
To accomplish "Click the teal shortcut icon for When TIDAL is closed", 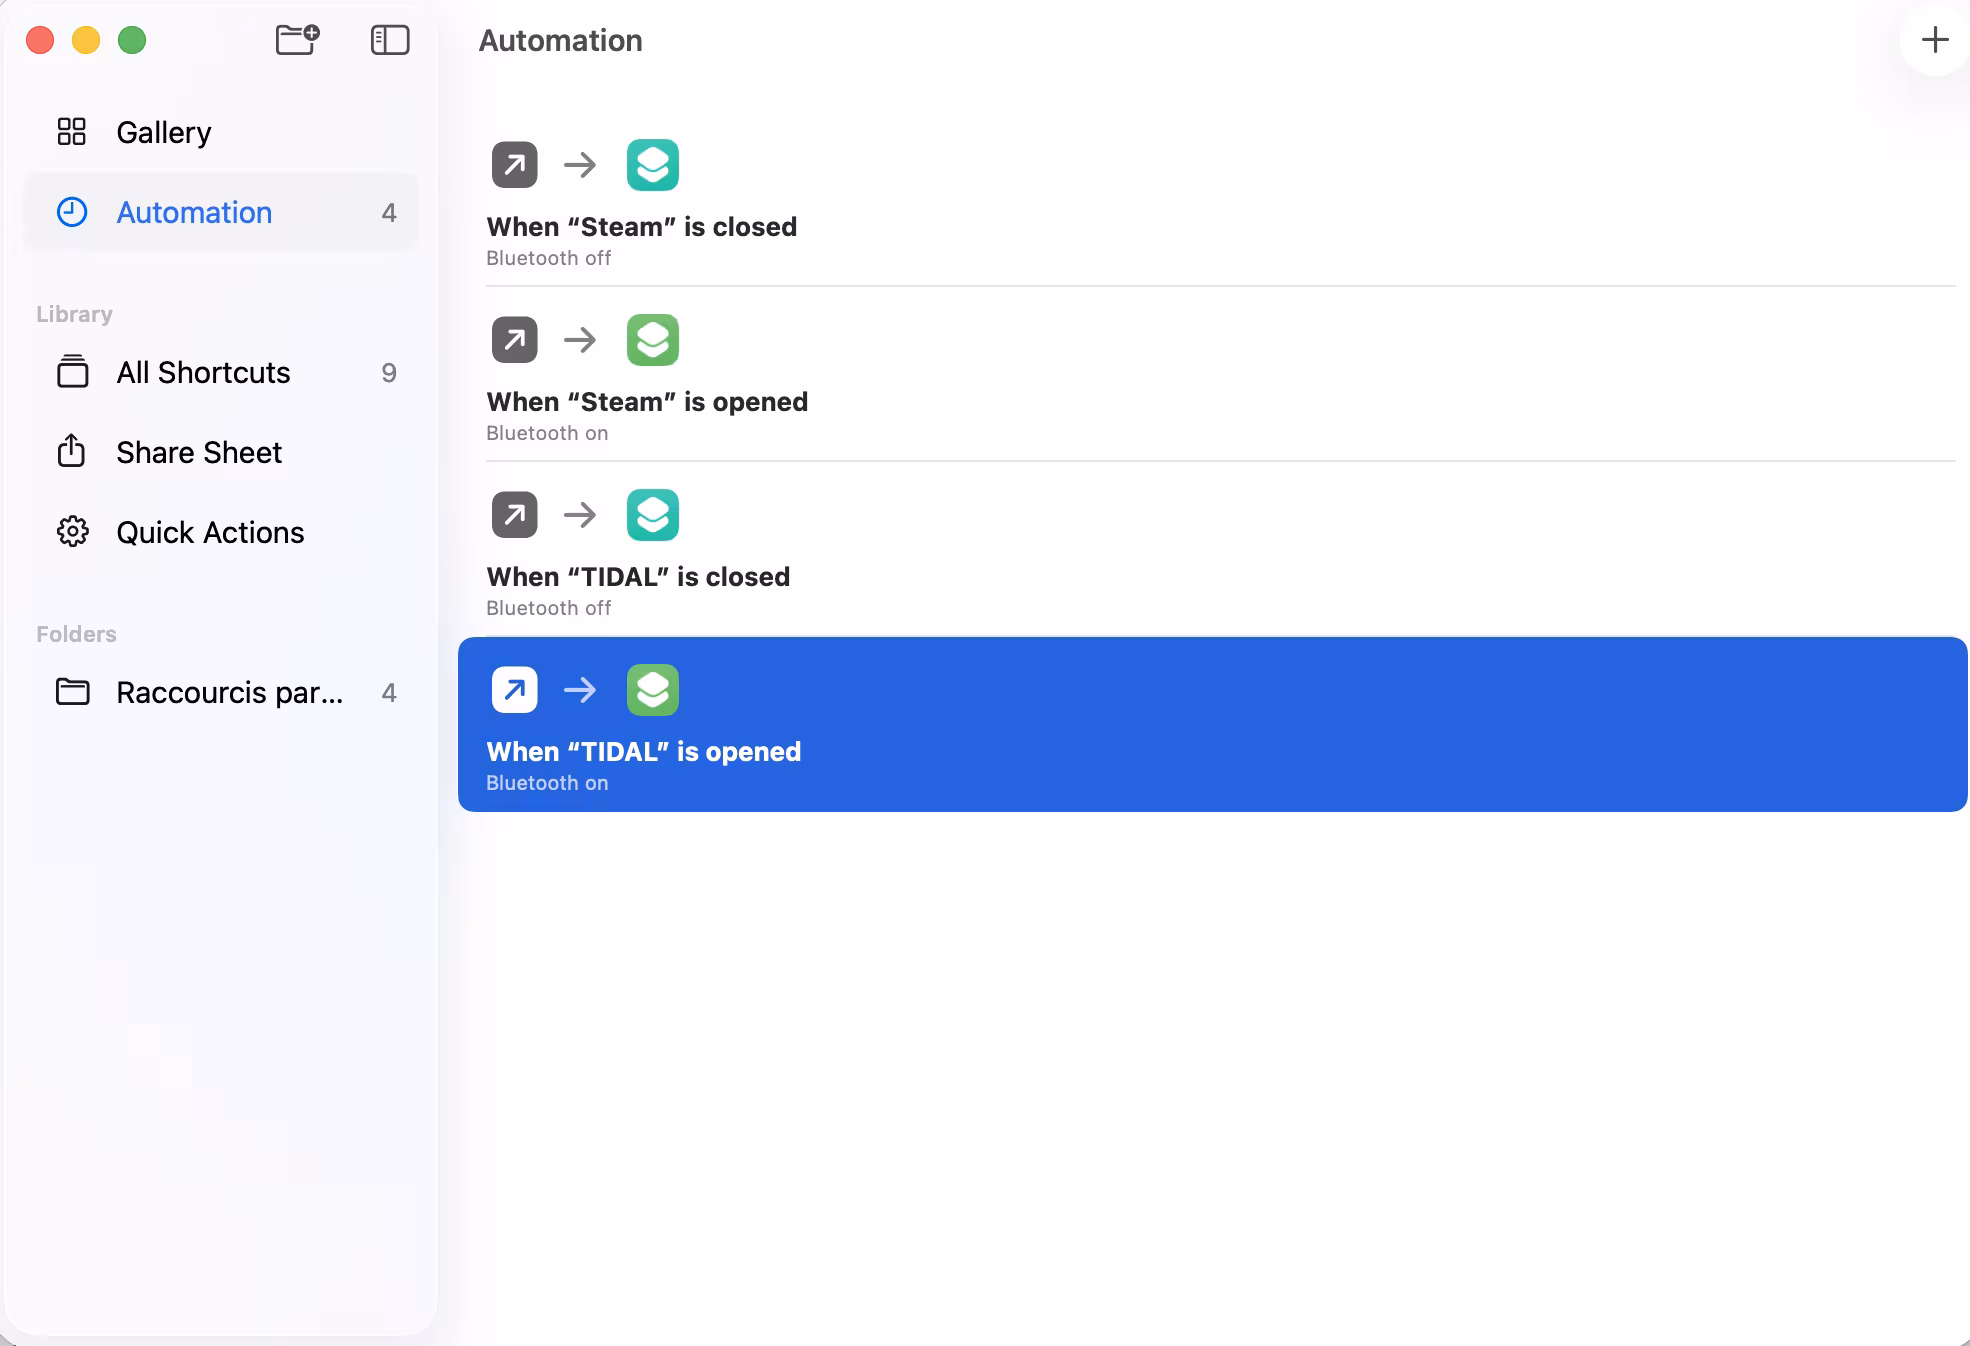I will click(652, 514).
